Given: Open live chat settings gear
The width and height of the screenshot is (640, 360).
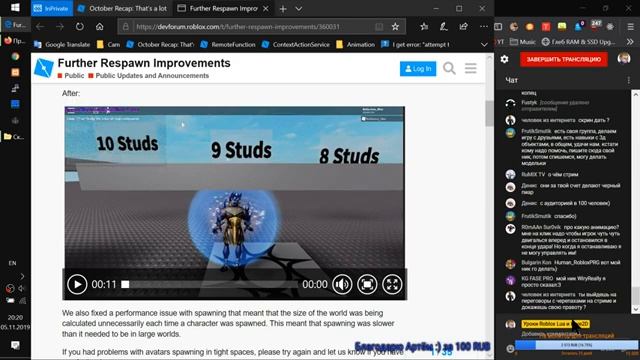Looking at the screenshot, I should pyautogui.click(x=504, y=59).
